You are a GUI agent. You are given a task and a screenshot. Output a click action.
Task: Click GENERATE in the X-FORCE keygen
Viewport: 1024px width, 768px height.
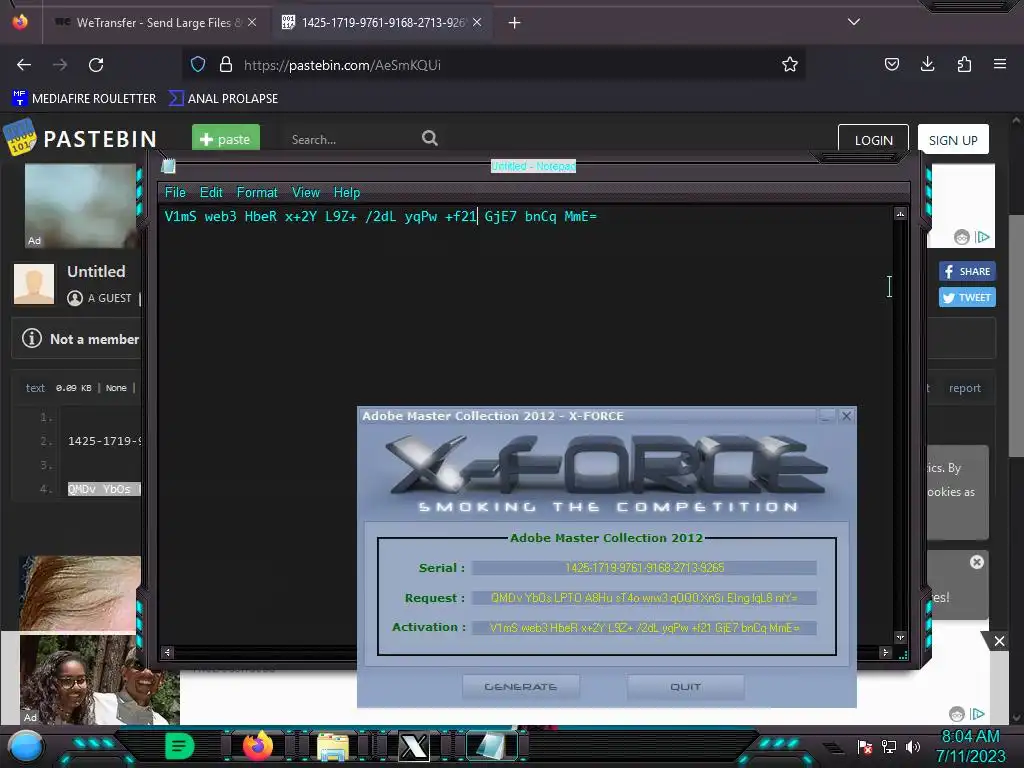coord(520,687)
